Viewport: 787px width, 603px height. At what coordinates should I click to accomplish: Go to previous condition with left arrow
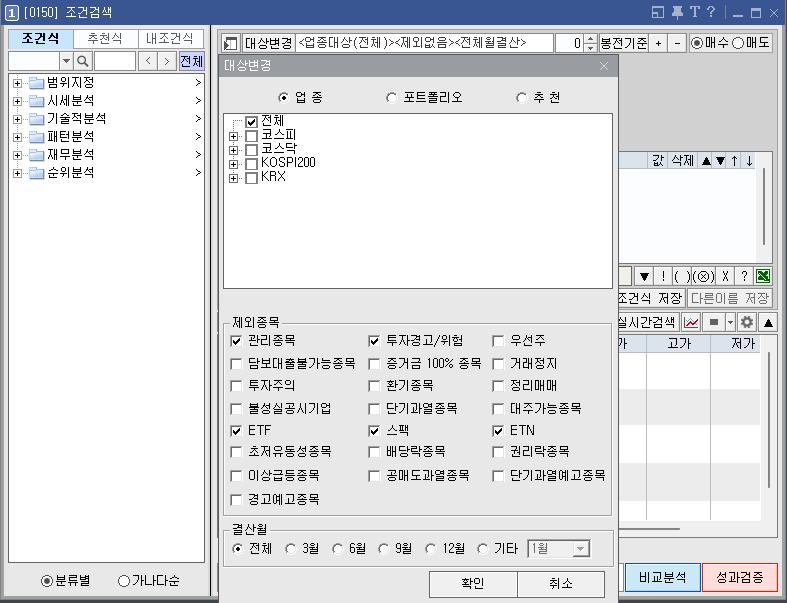tap(148, 61)
